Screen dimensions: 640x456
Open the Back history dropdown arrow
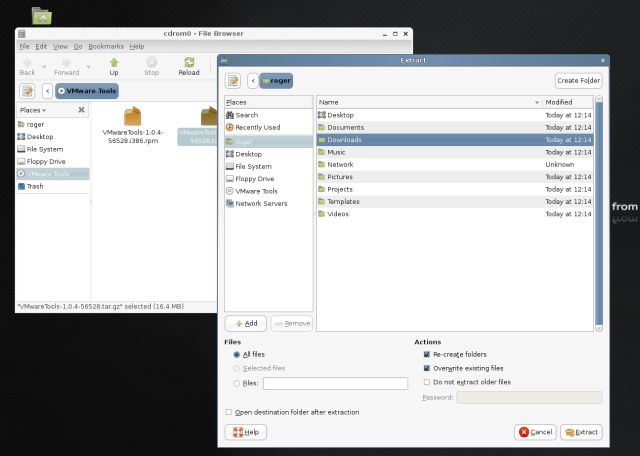coord(44,66)
